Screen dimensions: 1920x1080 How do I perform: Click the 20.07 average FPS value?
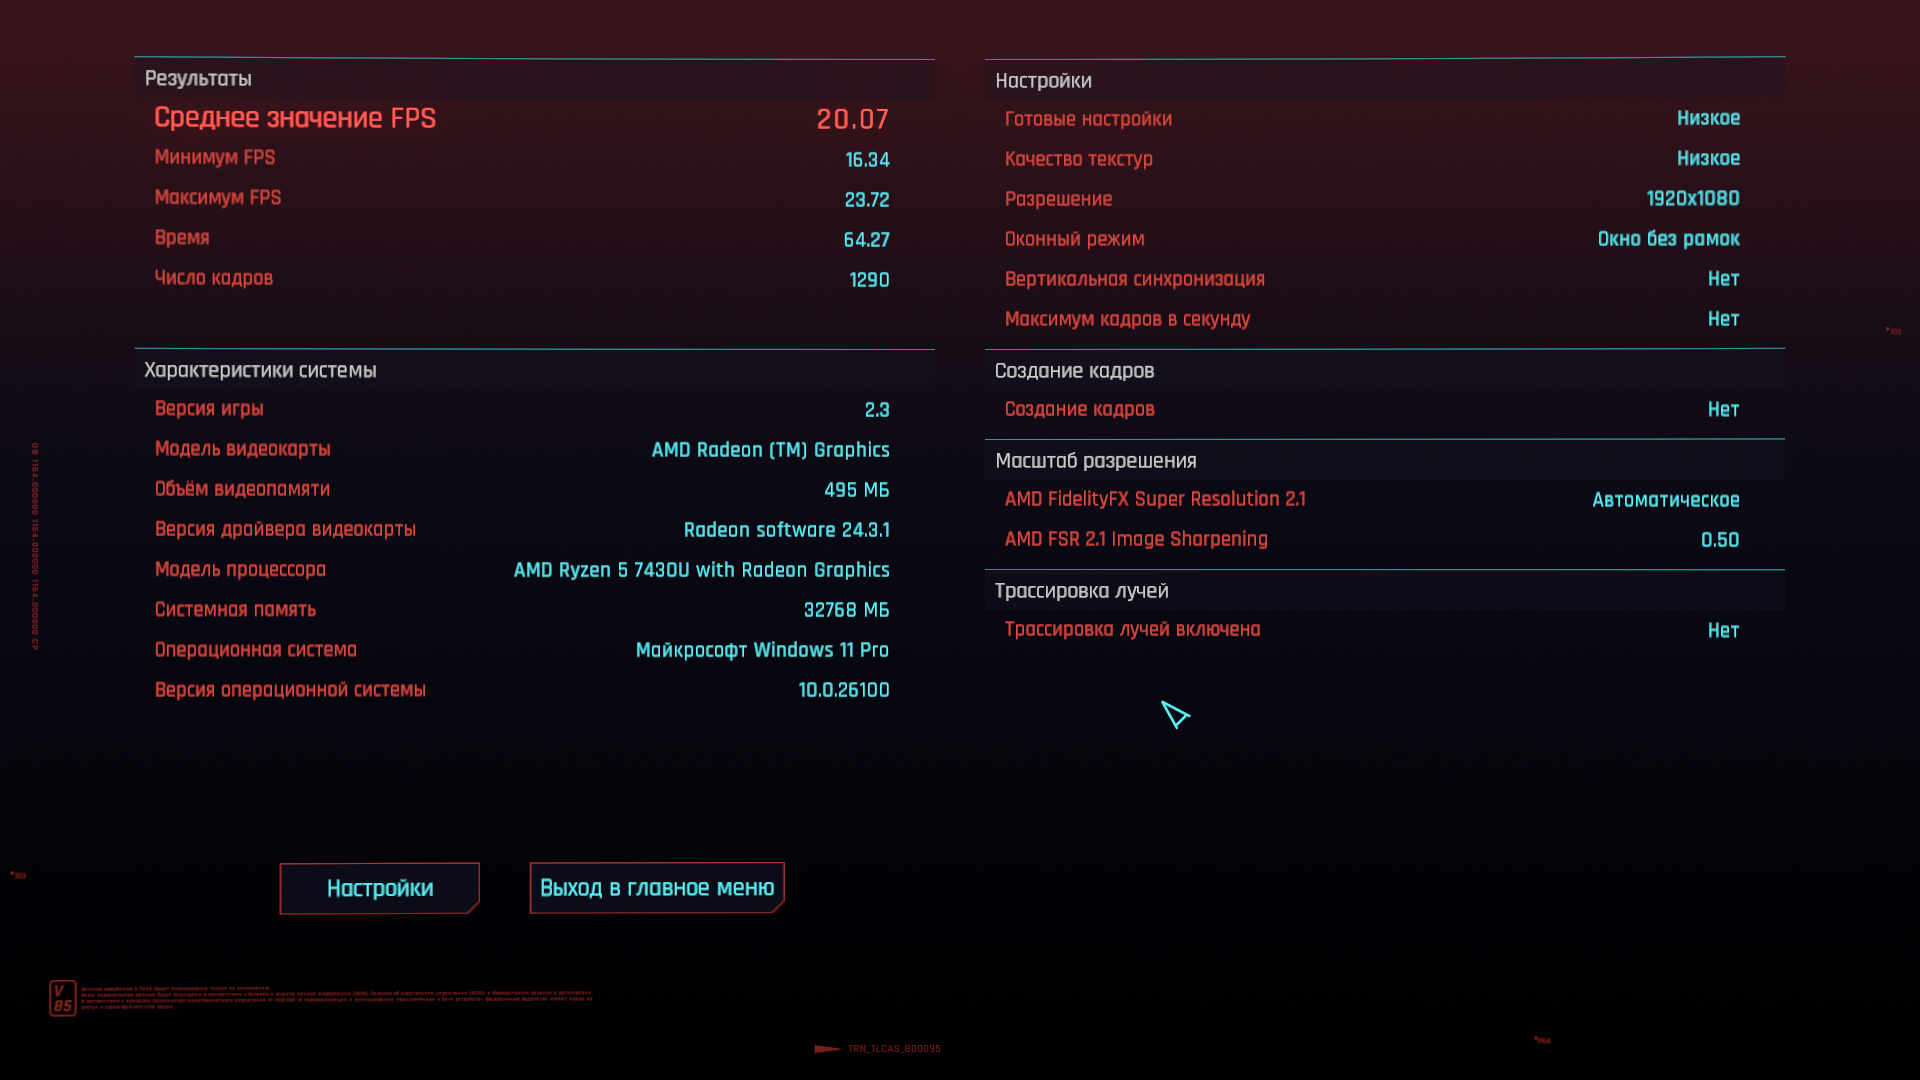click(x=852, y=119)
